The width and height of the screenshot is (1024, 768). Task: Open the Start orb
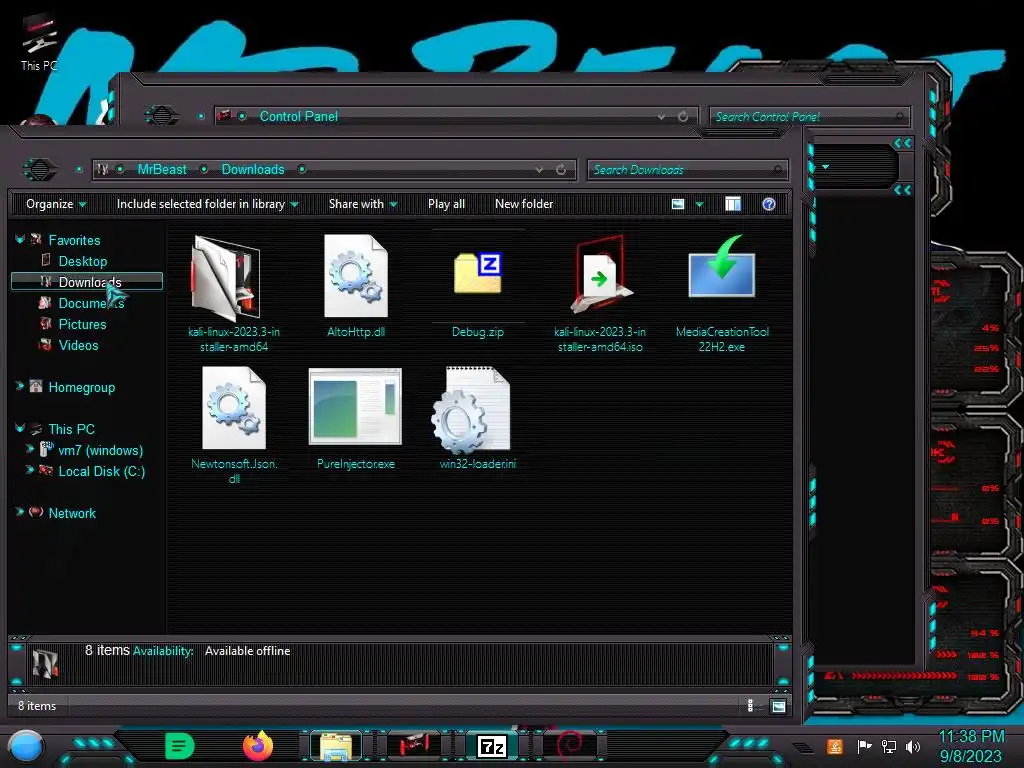(x=26, y=746)
